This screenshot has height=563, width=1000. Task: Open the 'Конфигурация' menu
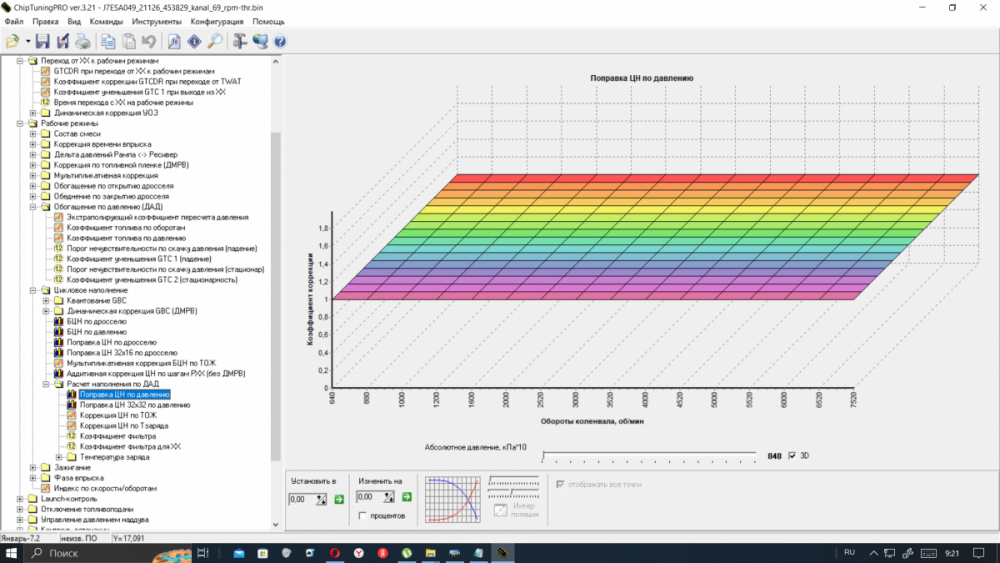pyautogui.click(x=217, y=20)
